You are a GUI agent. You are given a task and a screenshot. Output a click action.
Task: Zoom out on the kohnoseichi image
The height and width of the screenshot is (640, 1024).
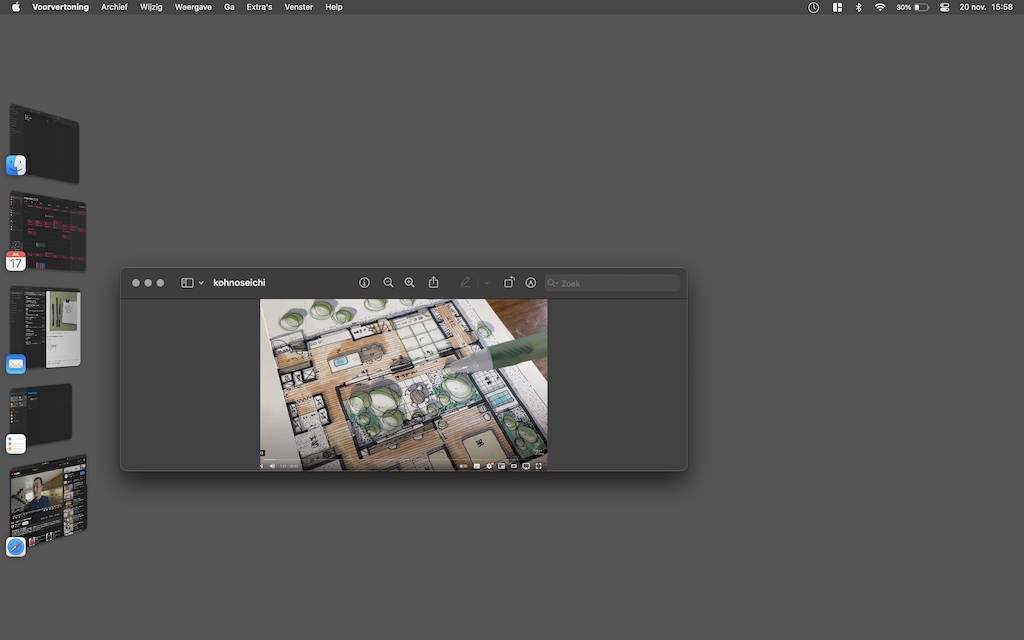coord(389,283)
